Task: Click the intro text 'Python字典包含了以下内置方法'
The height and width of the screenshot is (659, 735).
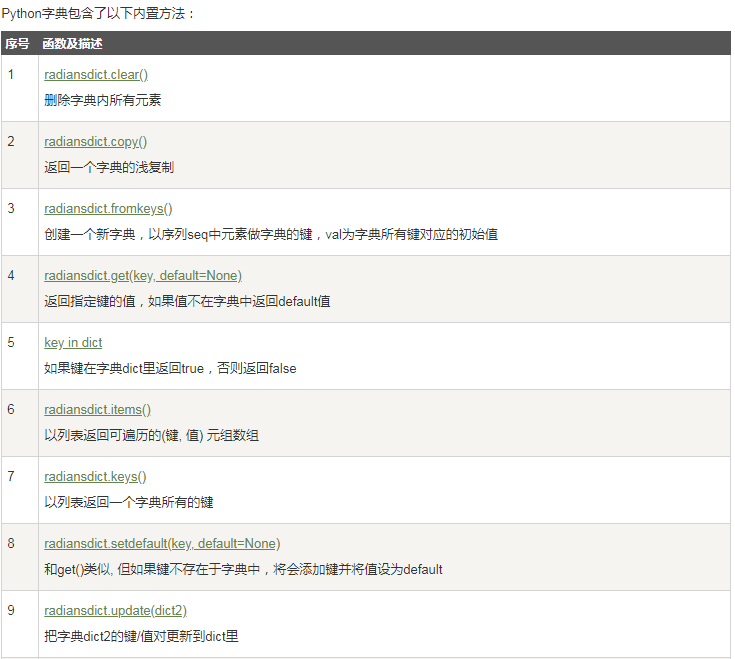Action: pyautogui.click(x=99, y=13)
